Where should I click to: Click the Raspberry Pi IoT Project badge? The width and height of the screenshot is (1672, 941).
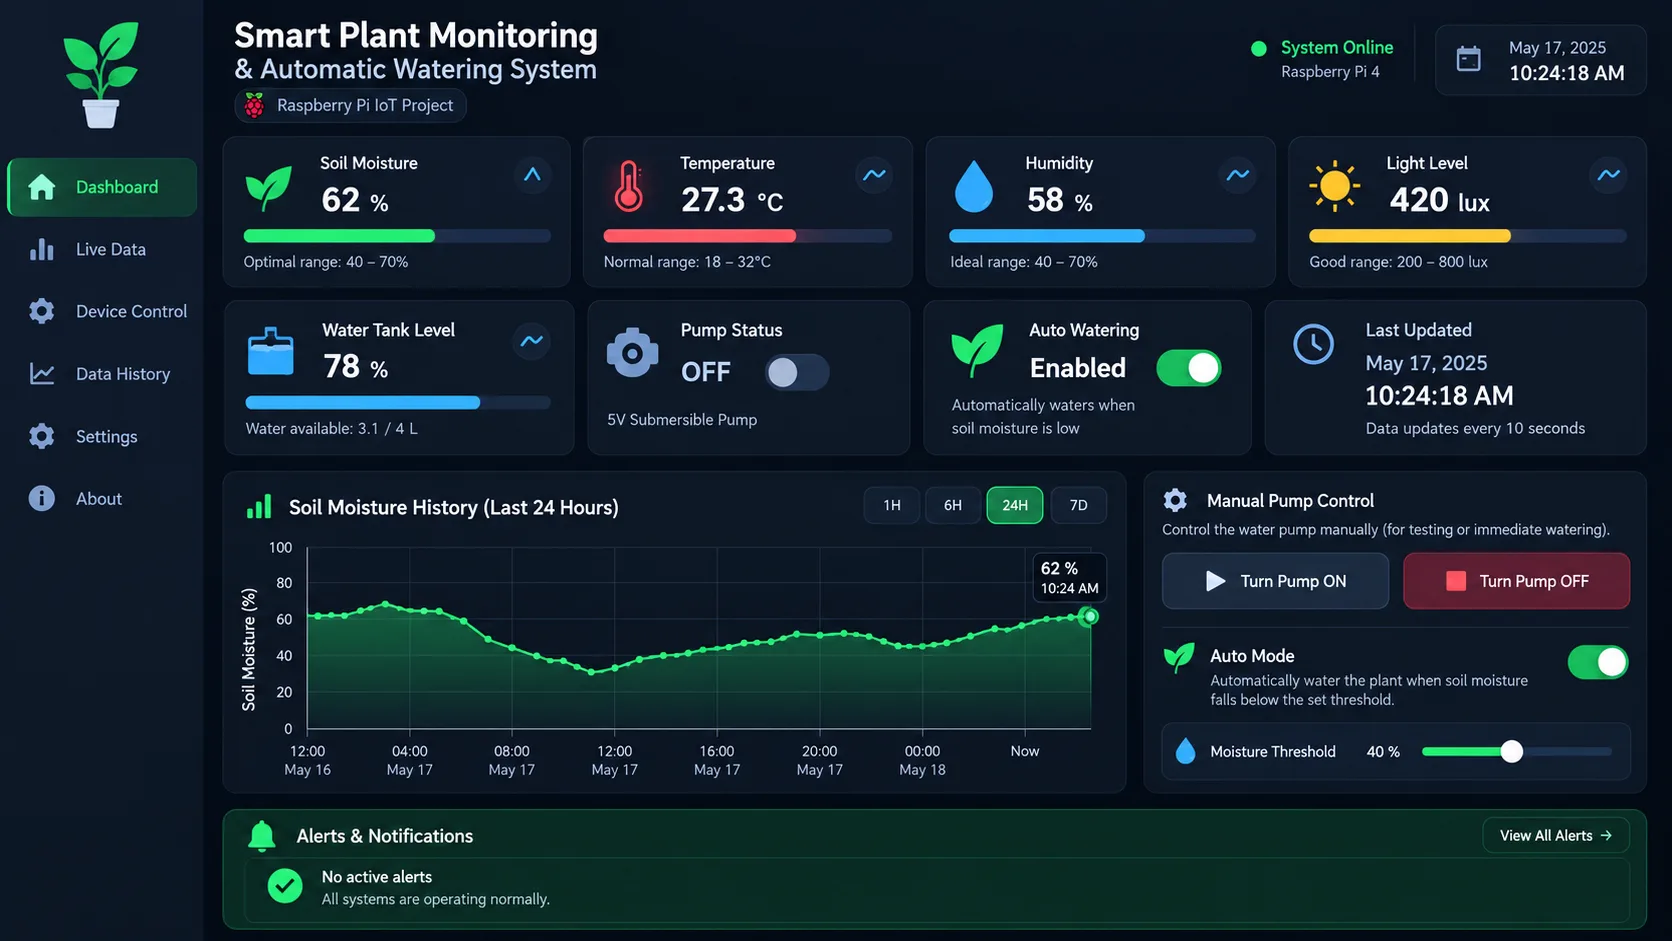pyautogui.click(x=351, y=106)
